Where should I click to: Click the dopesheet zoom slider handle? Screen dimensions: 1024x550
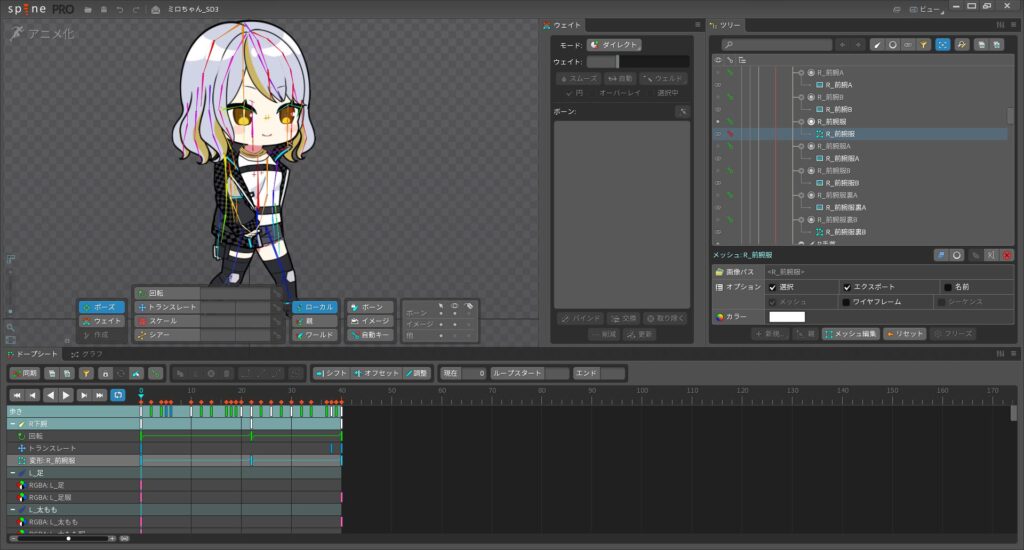pos(68,538)
